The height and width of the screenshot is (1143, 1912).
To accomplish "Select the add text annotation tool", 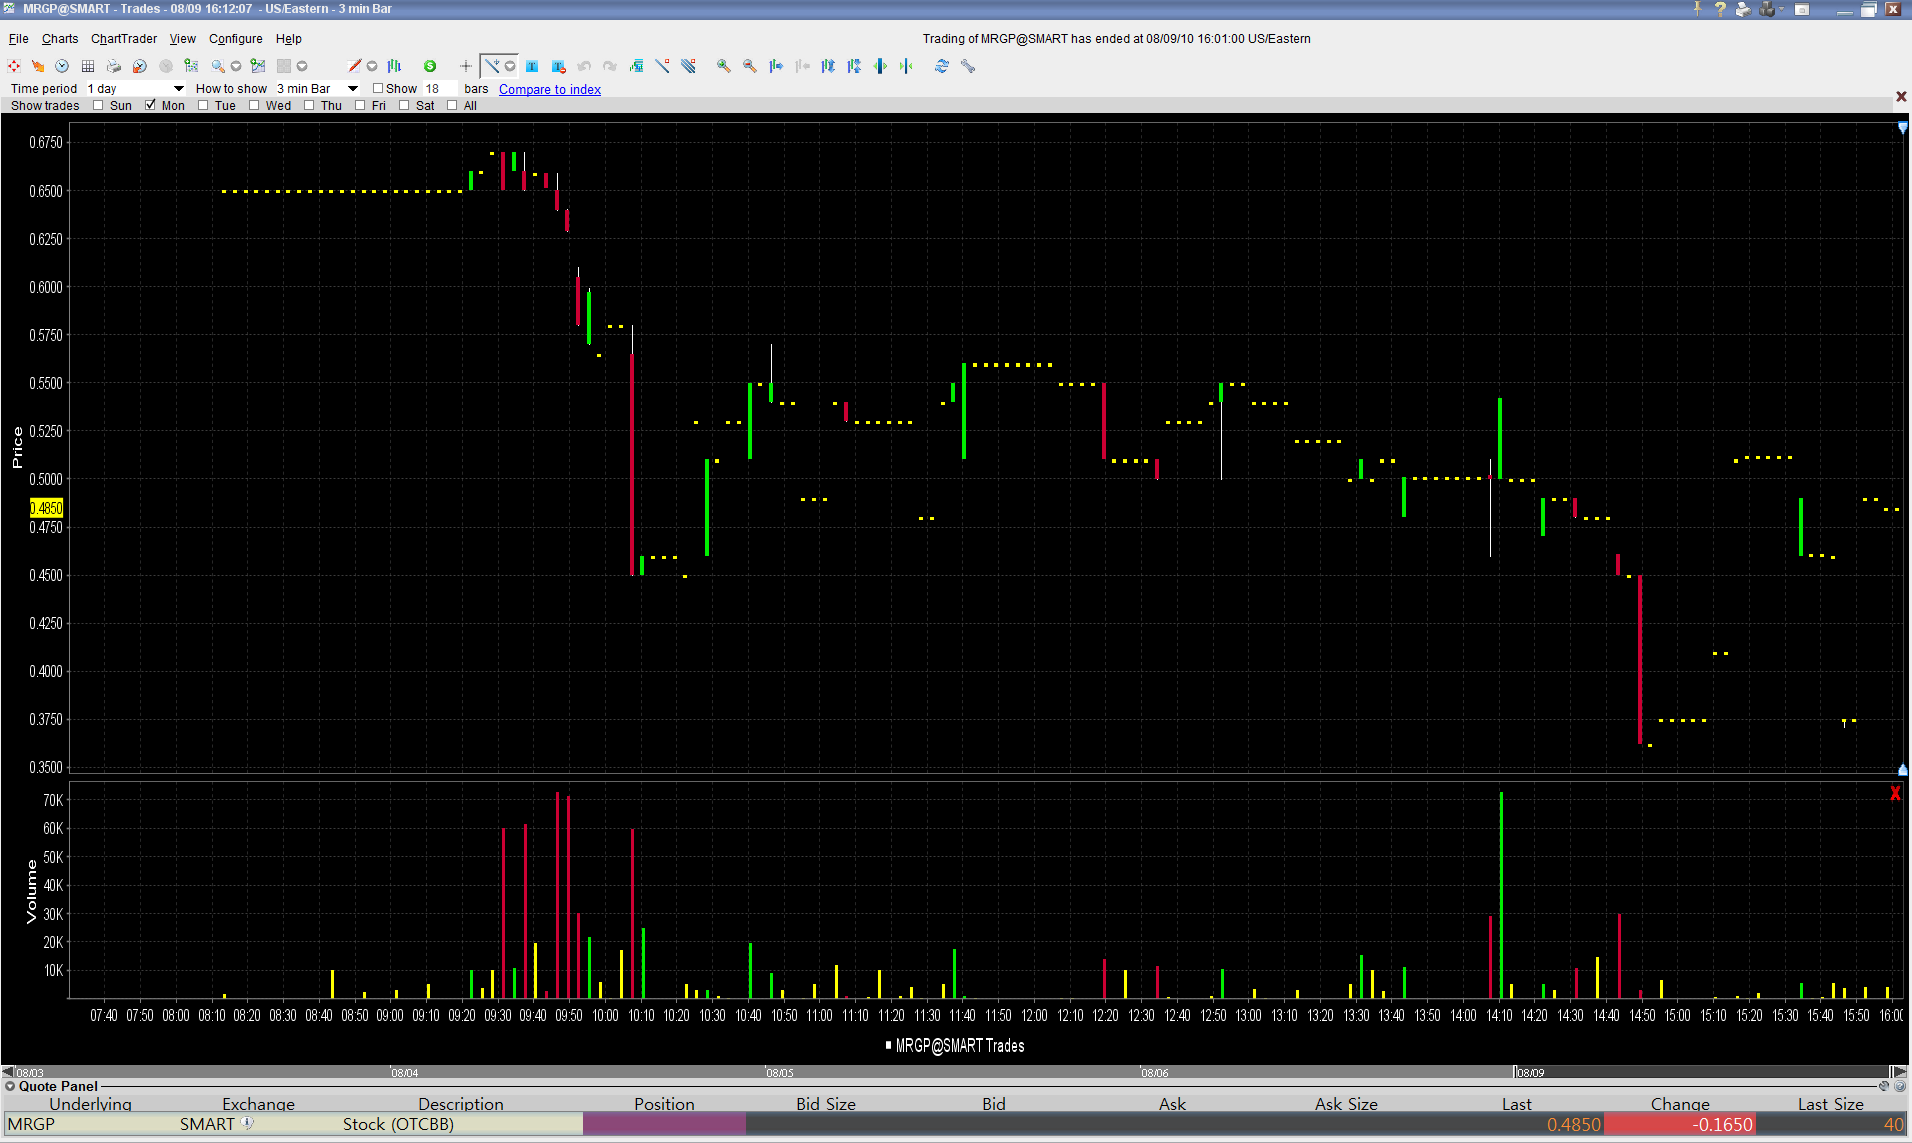I will point(532,66).
